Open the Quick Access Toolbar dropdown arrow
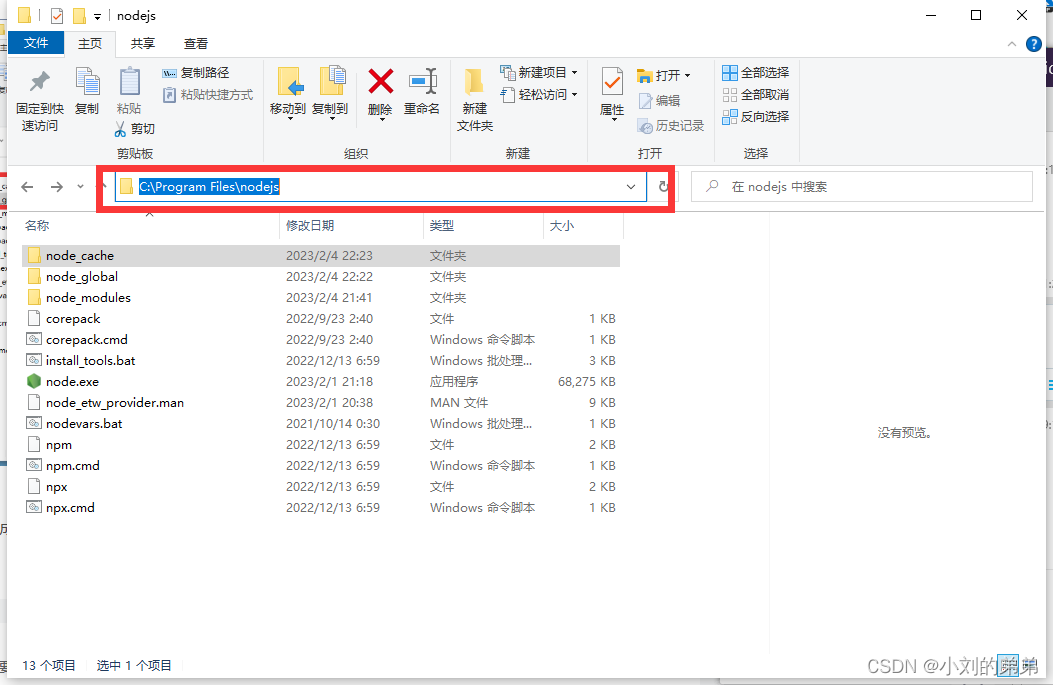 (x=97, y=16)
